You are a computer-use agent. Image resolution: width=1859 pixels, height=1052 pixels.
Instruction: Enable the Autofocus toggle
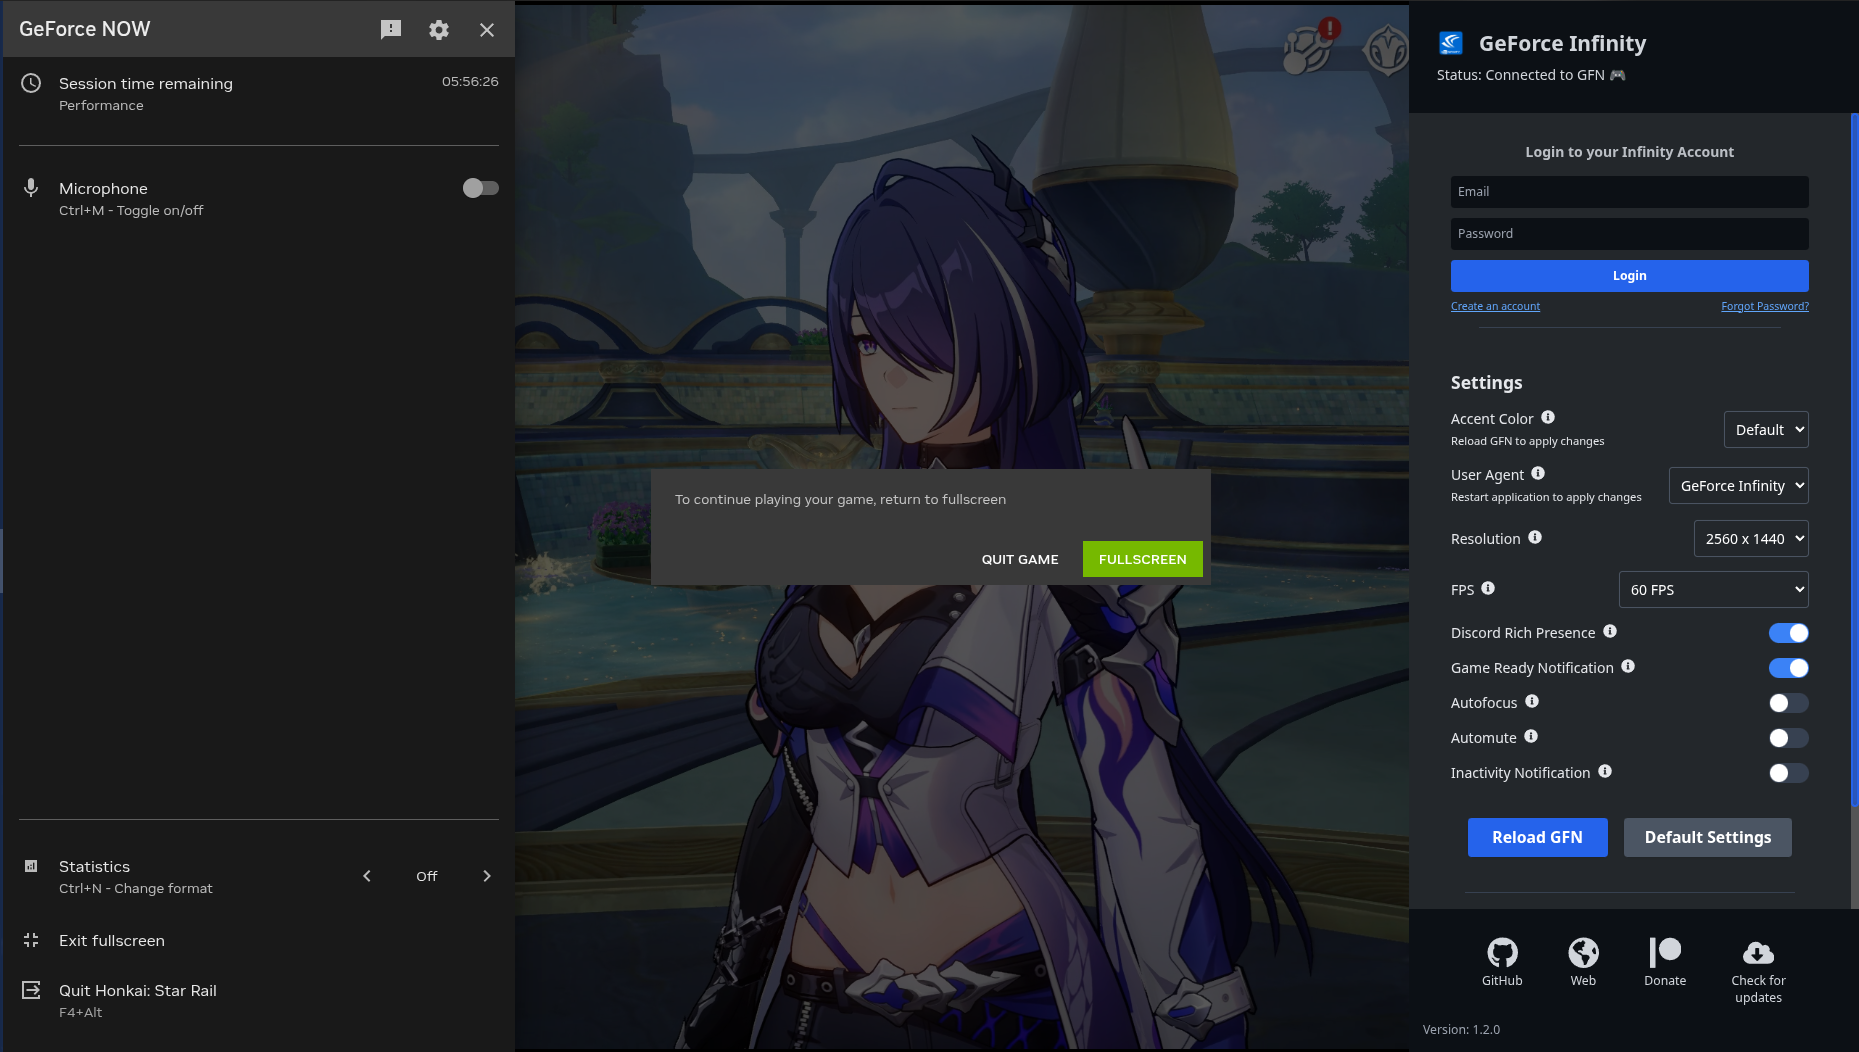(x=1788, y=703)
